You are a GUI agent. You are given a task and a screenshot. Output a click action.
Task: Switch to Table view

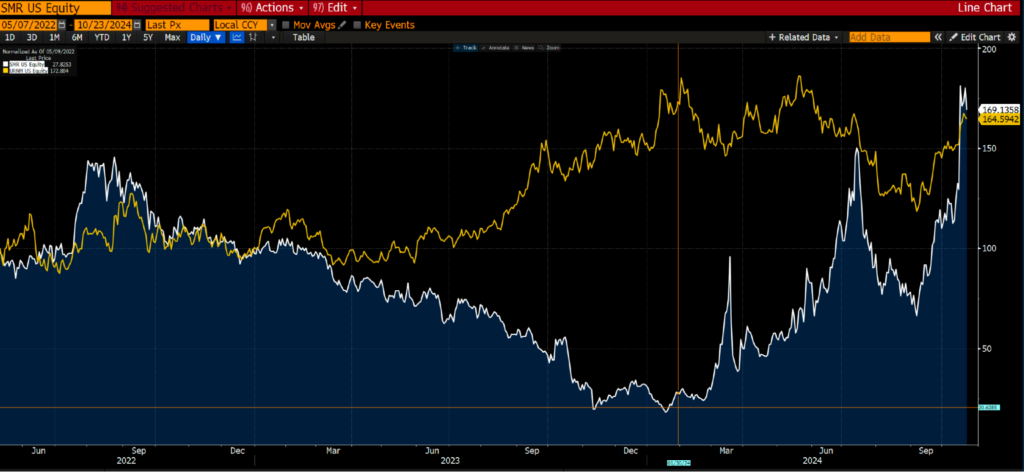pyautogui.click(x=303, y=37)
